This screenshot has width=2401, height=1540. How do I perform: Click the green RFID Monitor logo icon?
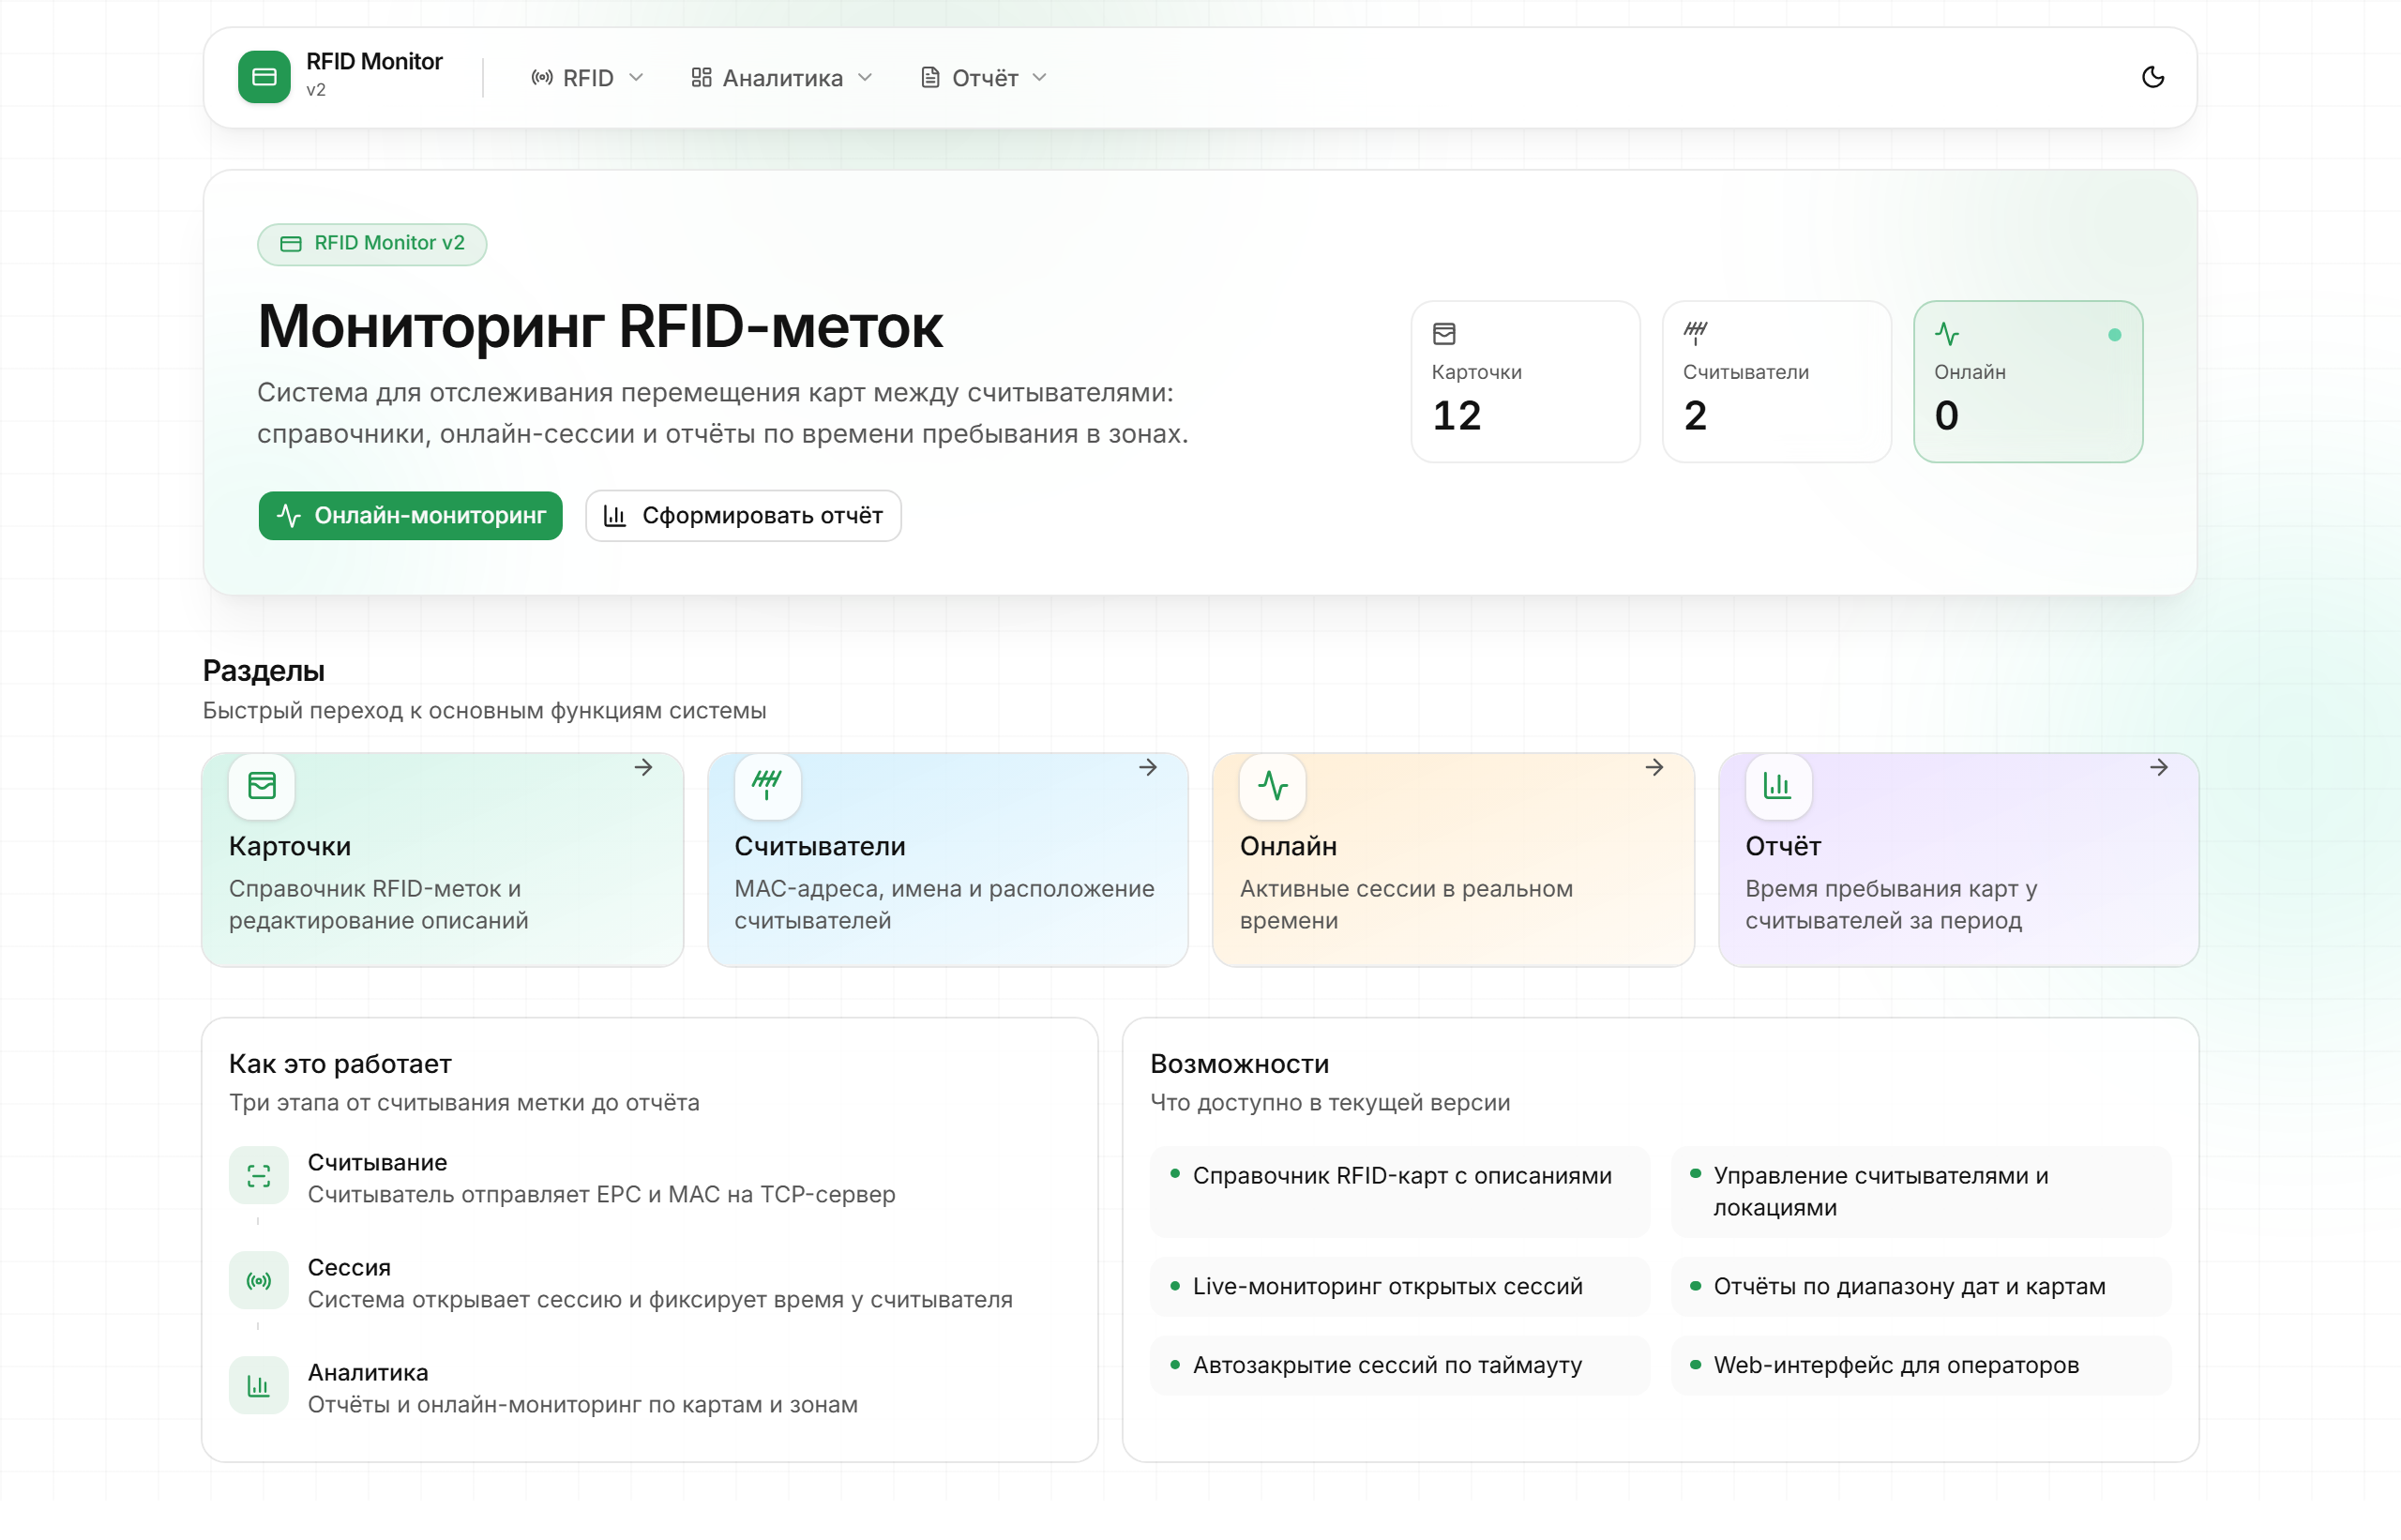(264, 77)
